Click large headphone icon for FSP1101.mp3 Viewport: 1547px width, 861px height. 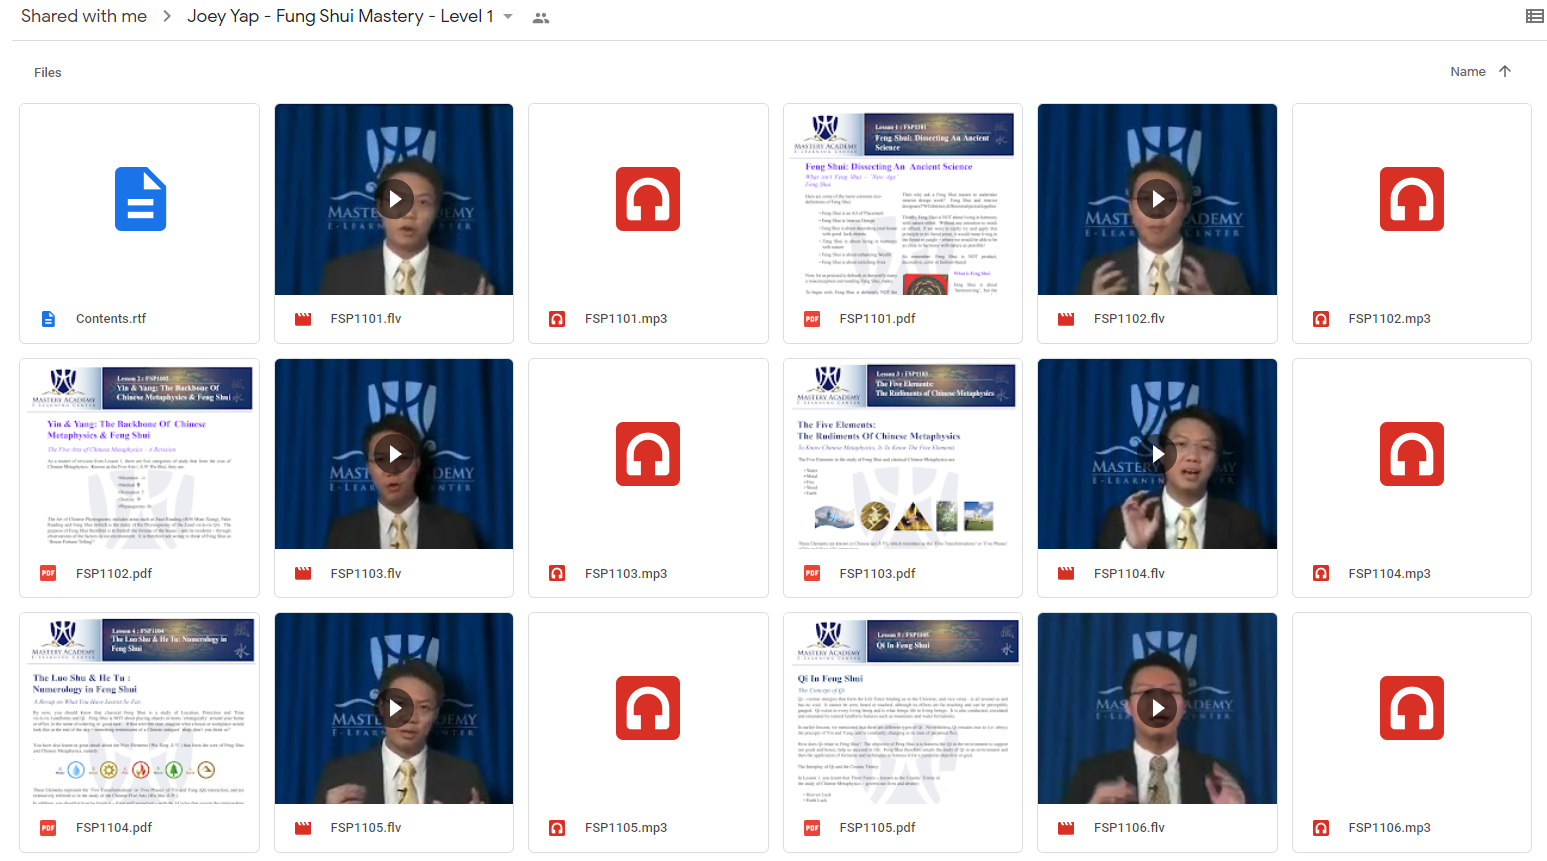(648, 199)
